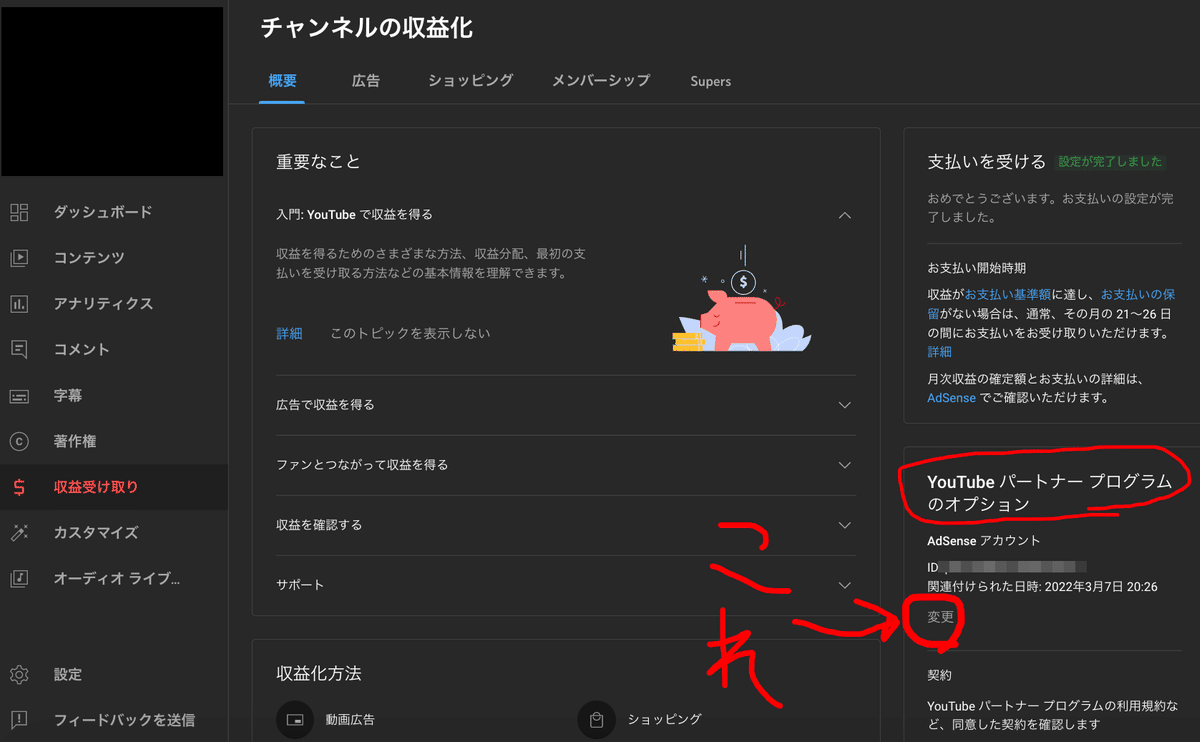Go to アナリティクス in the sidebar
The image size is (1200, 742).
pos(103,304)
